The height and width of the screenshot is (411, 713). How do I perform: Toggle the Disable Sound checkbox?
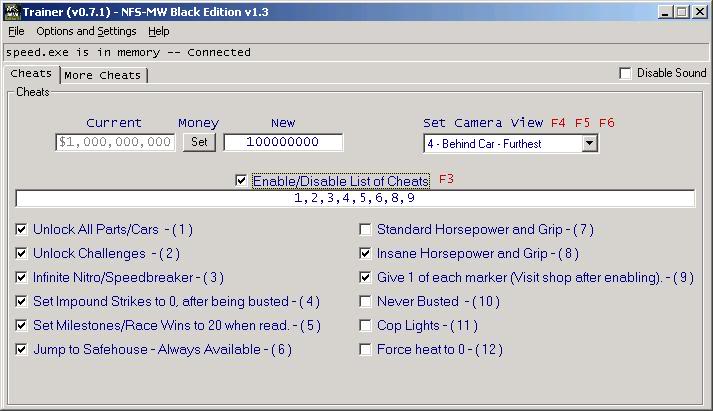tap(625, 73)
